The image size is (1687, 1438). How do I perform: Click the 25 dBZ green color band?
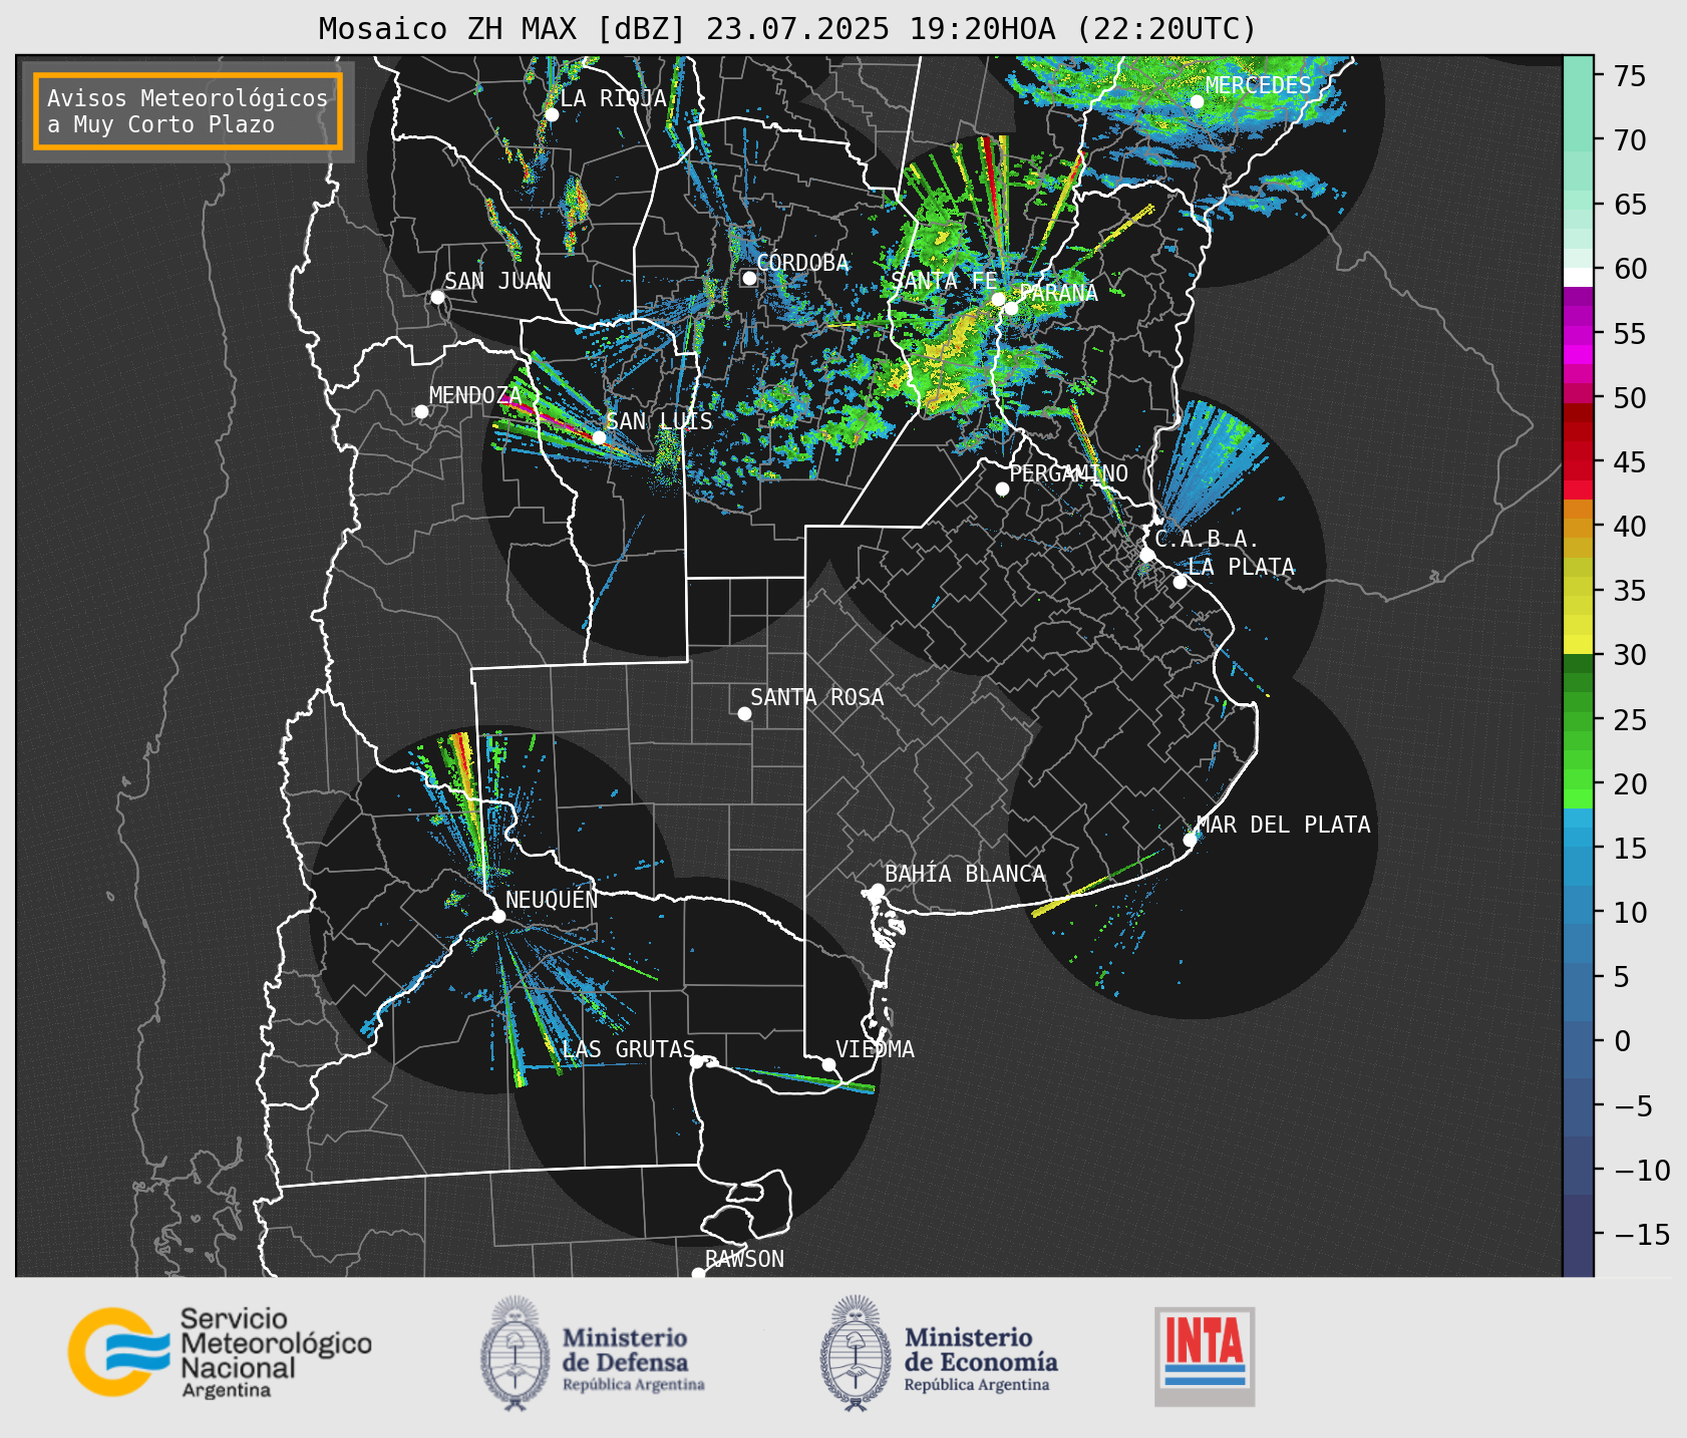point(1577,719)
